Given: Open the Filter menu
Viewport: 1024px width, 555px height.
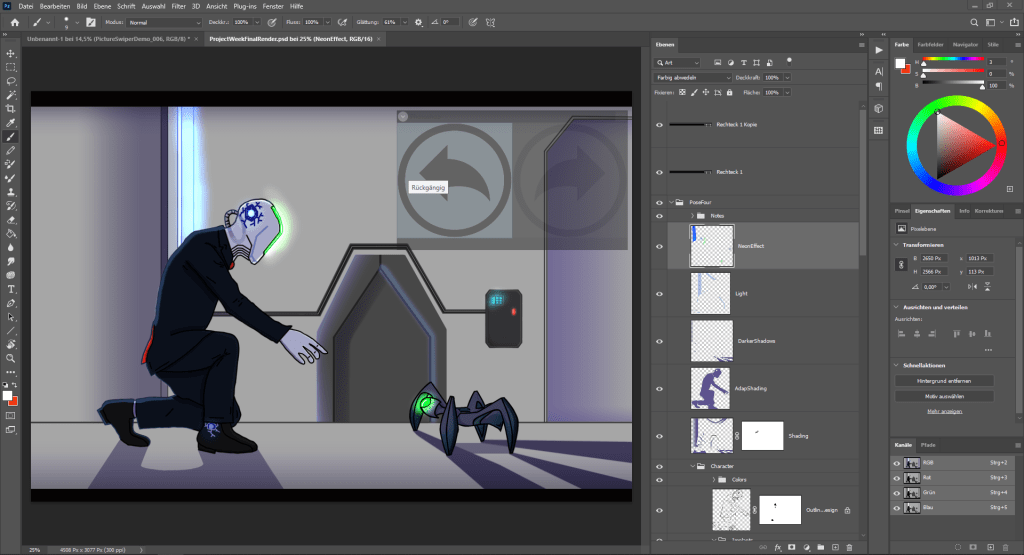Looking at the screenshot, I should [178, 6].
